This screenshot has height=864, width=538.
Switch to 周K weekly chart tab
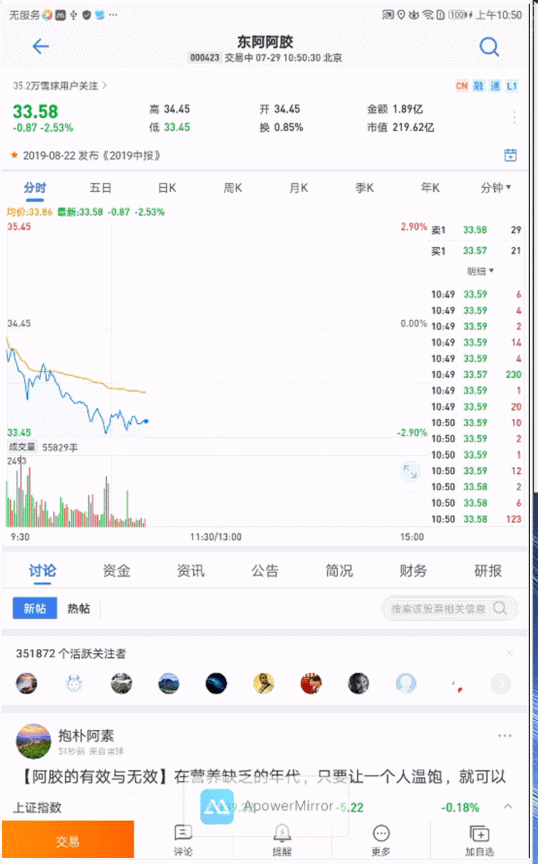pyautogui.click(x=232, y=188)
